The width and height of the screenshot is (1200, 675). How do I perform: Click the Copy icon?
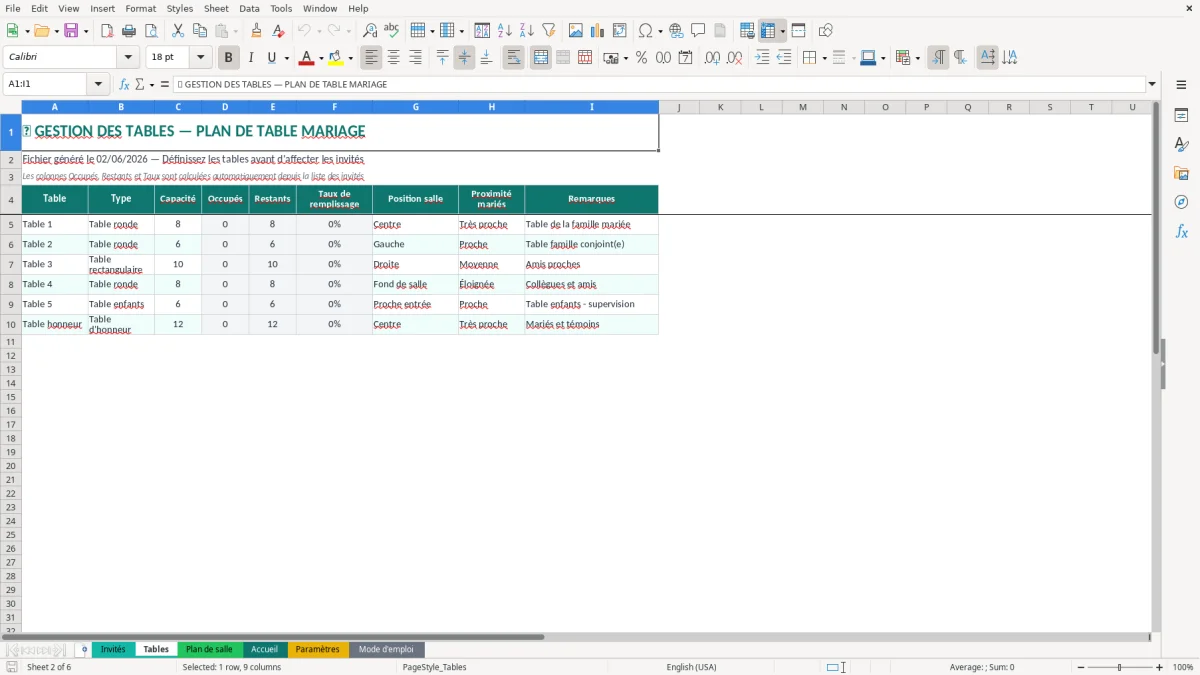coord(199,31)
